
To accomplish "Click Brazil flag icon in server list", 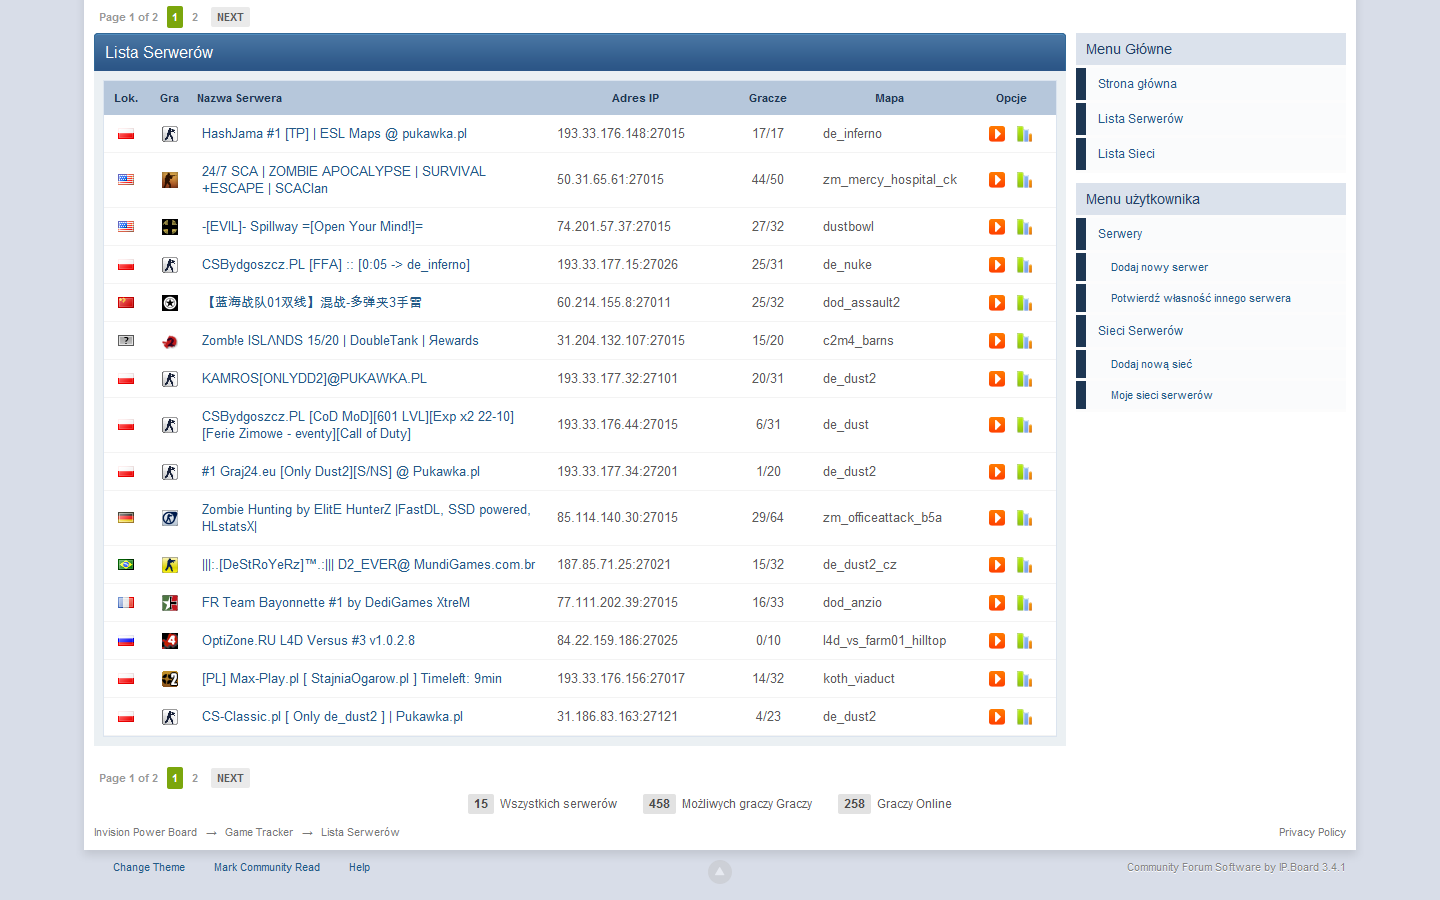I will [126, 565].
